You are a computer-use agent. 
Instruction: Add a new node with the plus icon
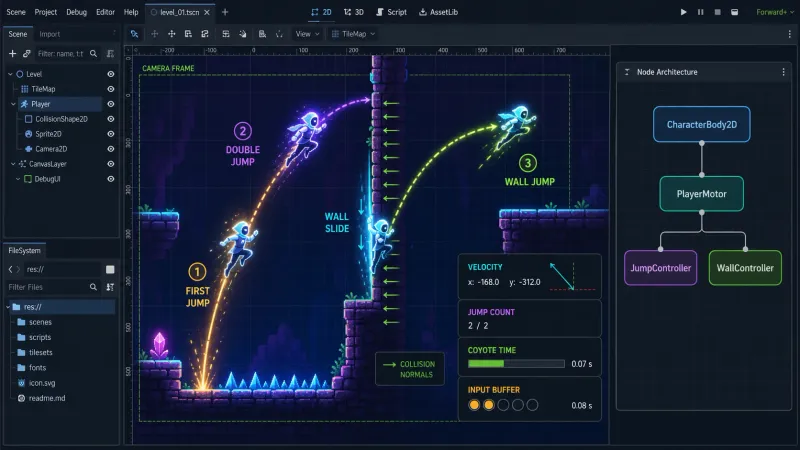12,54
